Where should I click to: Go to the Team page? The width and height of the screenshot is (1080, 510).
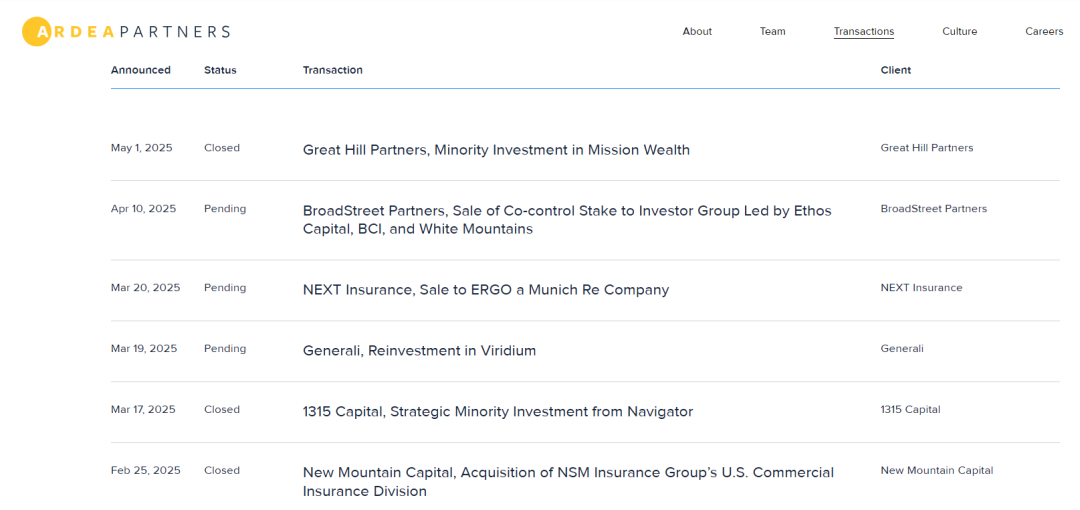pos(772,32)
